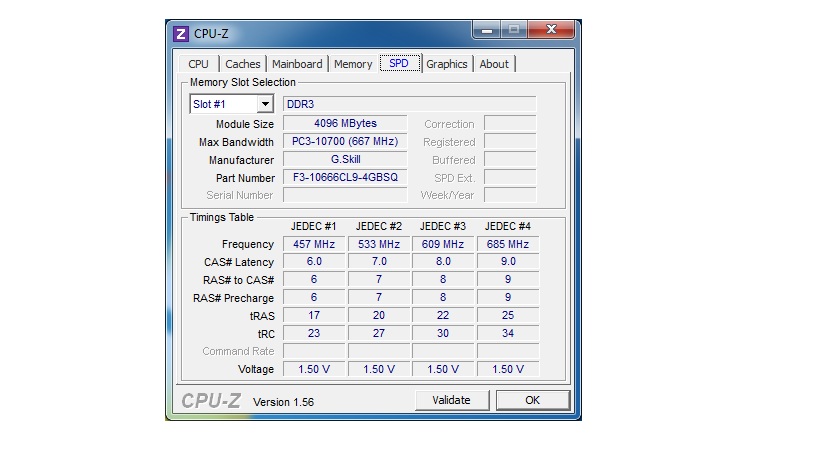Open the Graphics tab
The height and width of the screenshot is (460, 819).
(447, 64)
